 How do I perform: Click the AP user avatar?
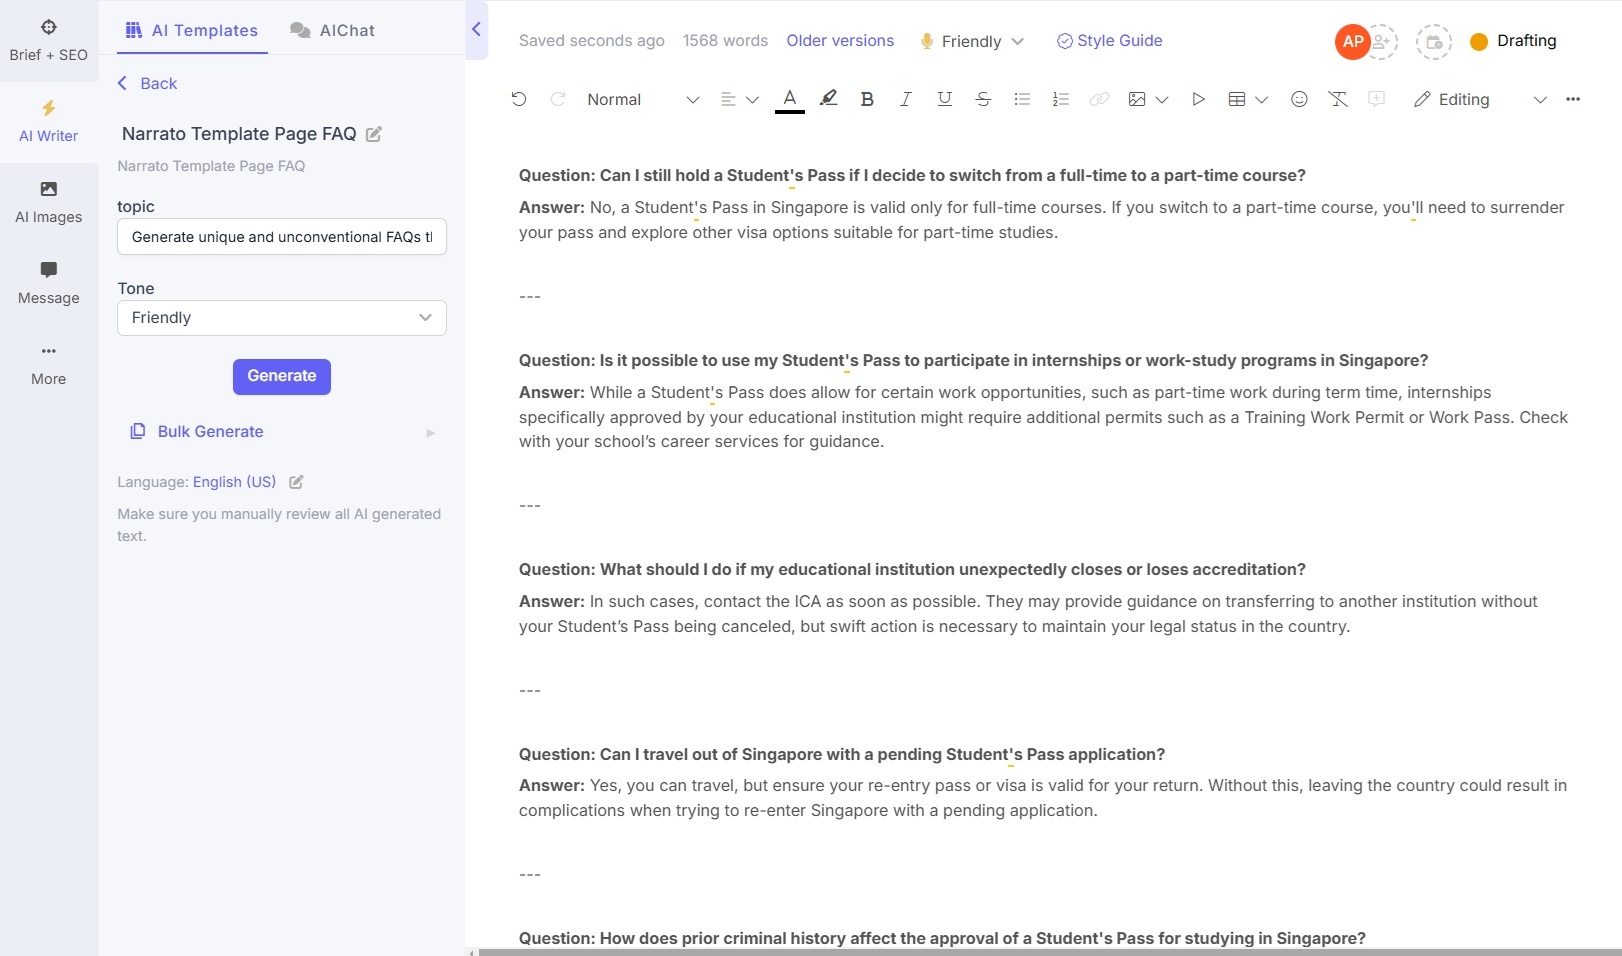coord(1352,41)
